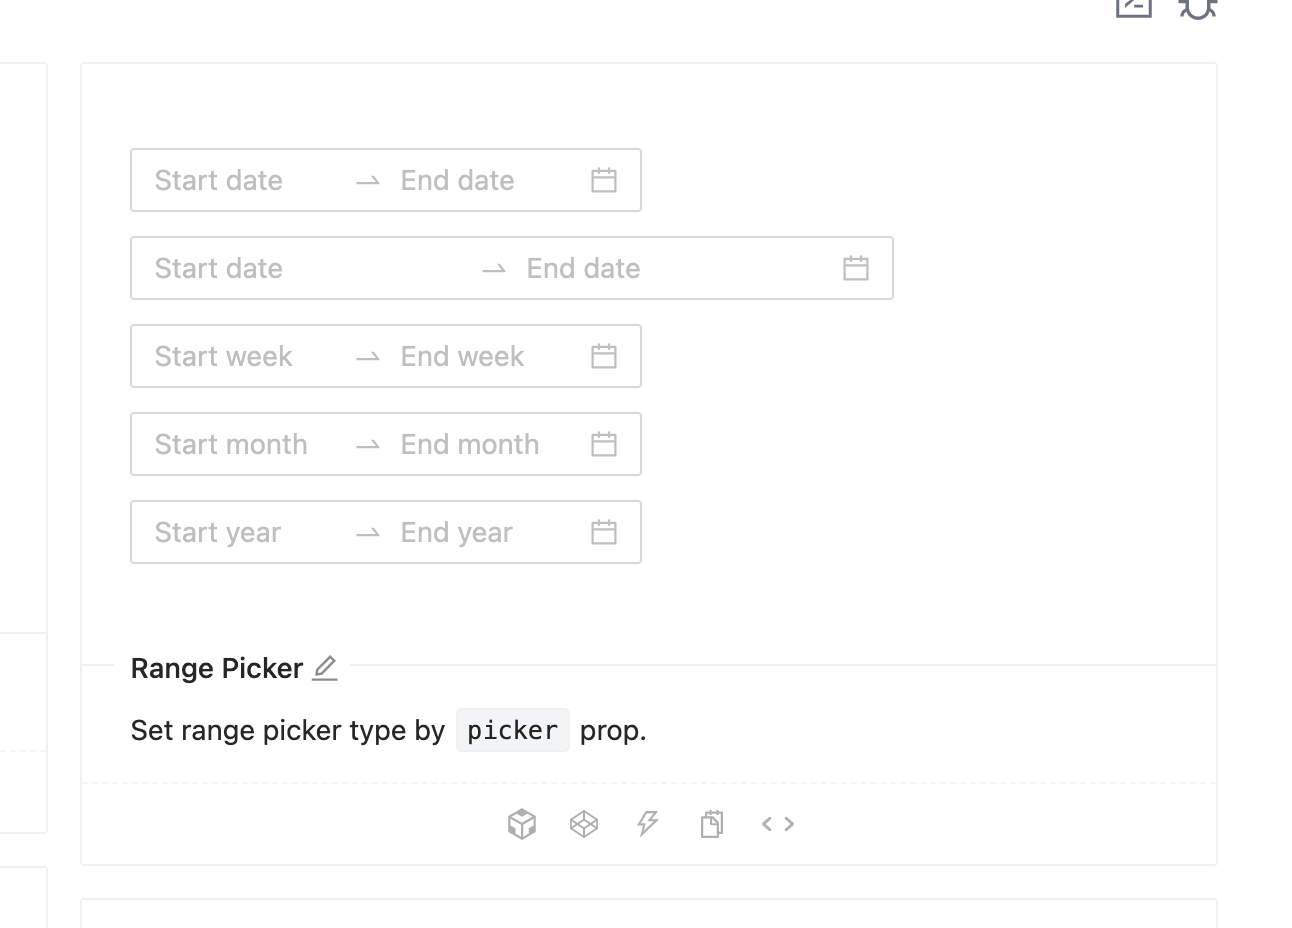Click calendar icon on month range picker
Image resolution: width=1292 pixels, height=928 pixels.
603,444
